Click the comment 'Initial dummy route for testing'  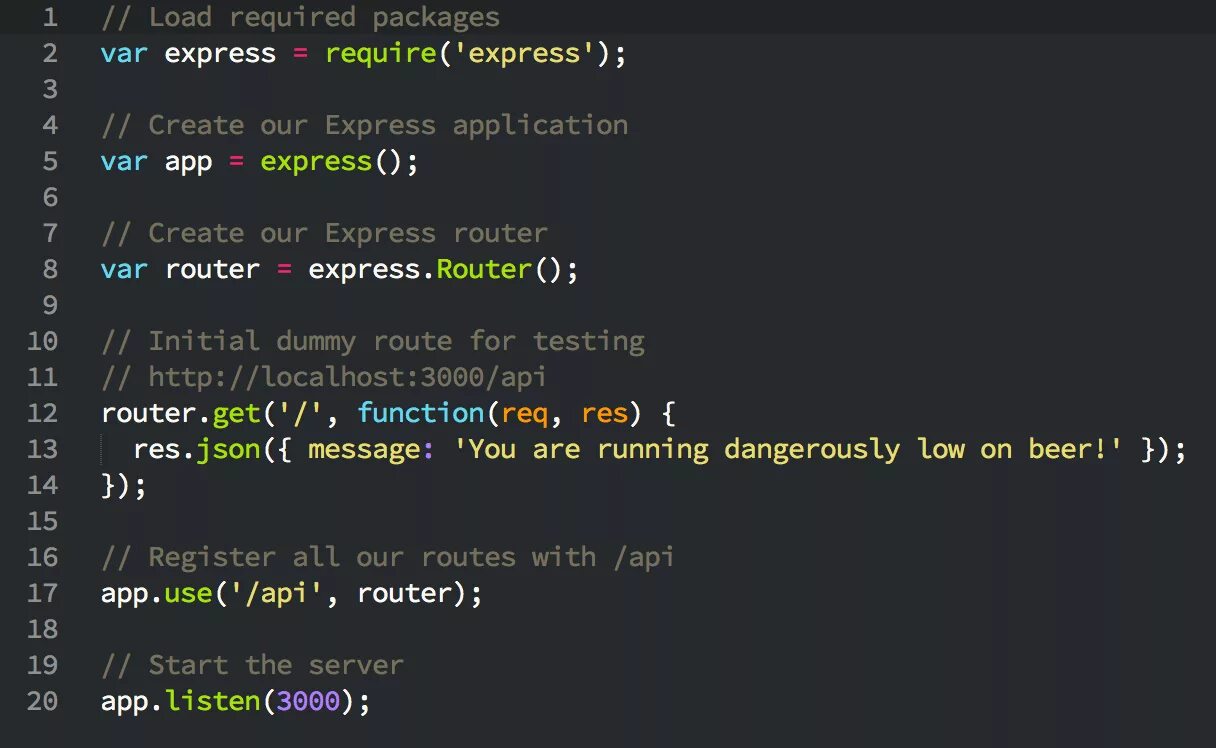click(372, 341)
